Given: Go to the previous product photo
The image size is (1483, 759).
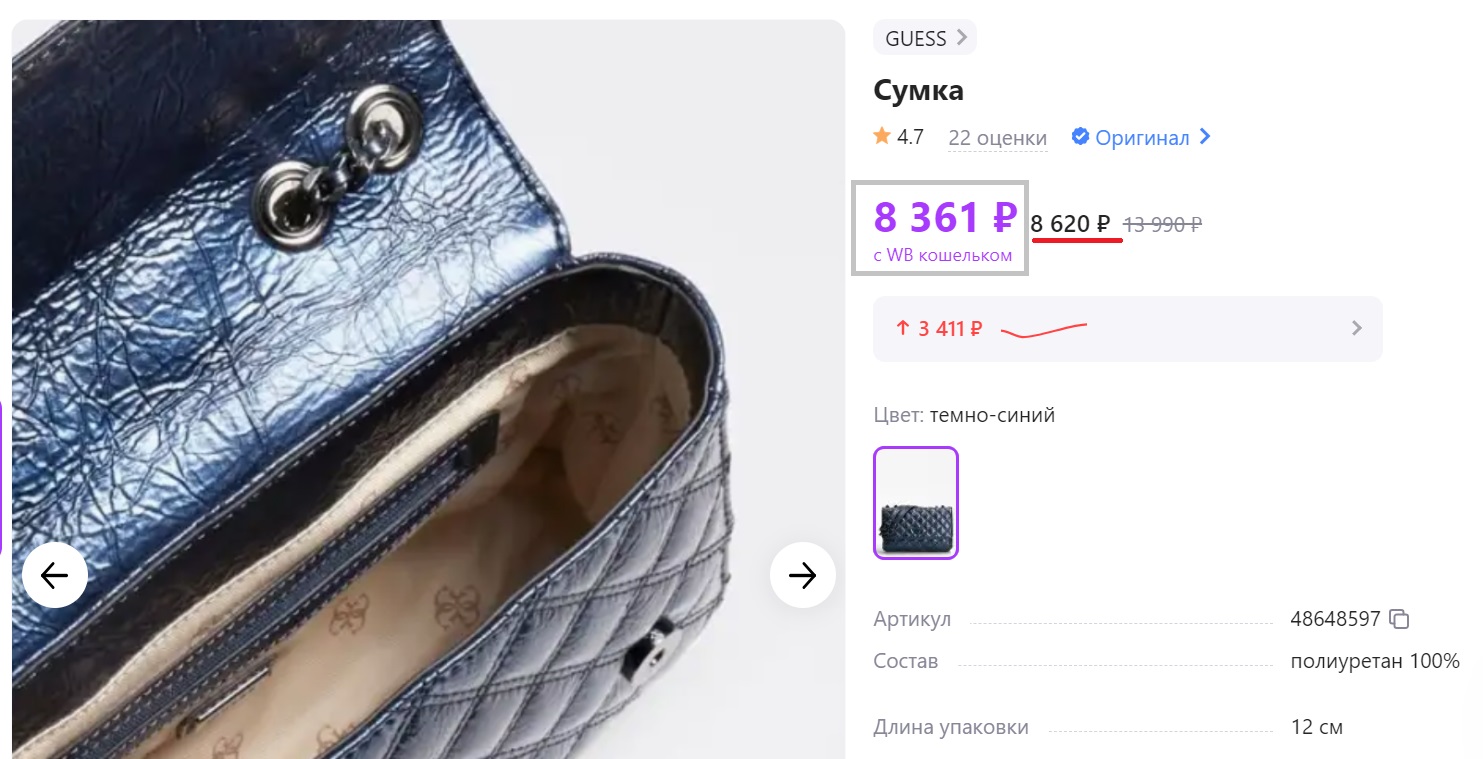Looking at the screenshot, I should [55, 575].
